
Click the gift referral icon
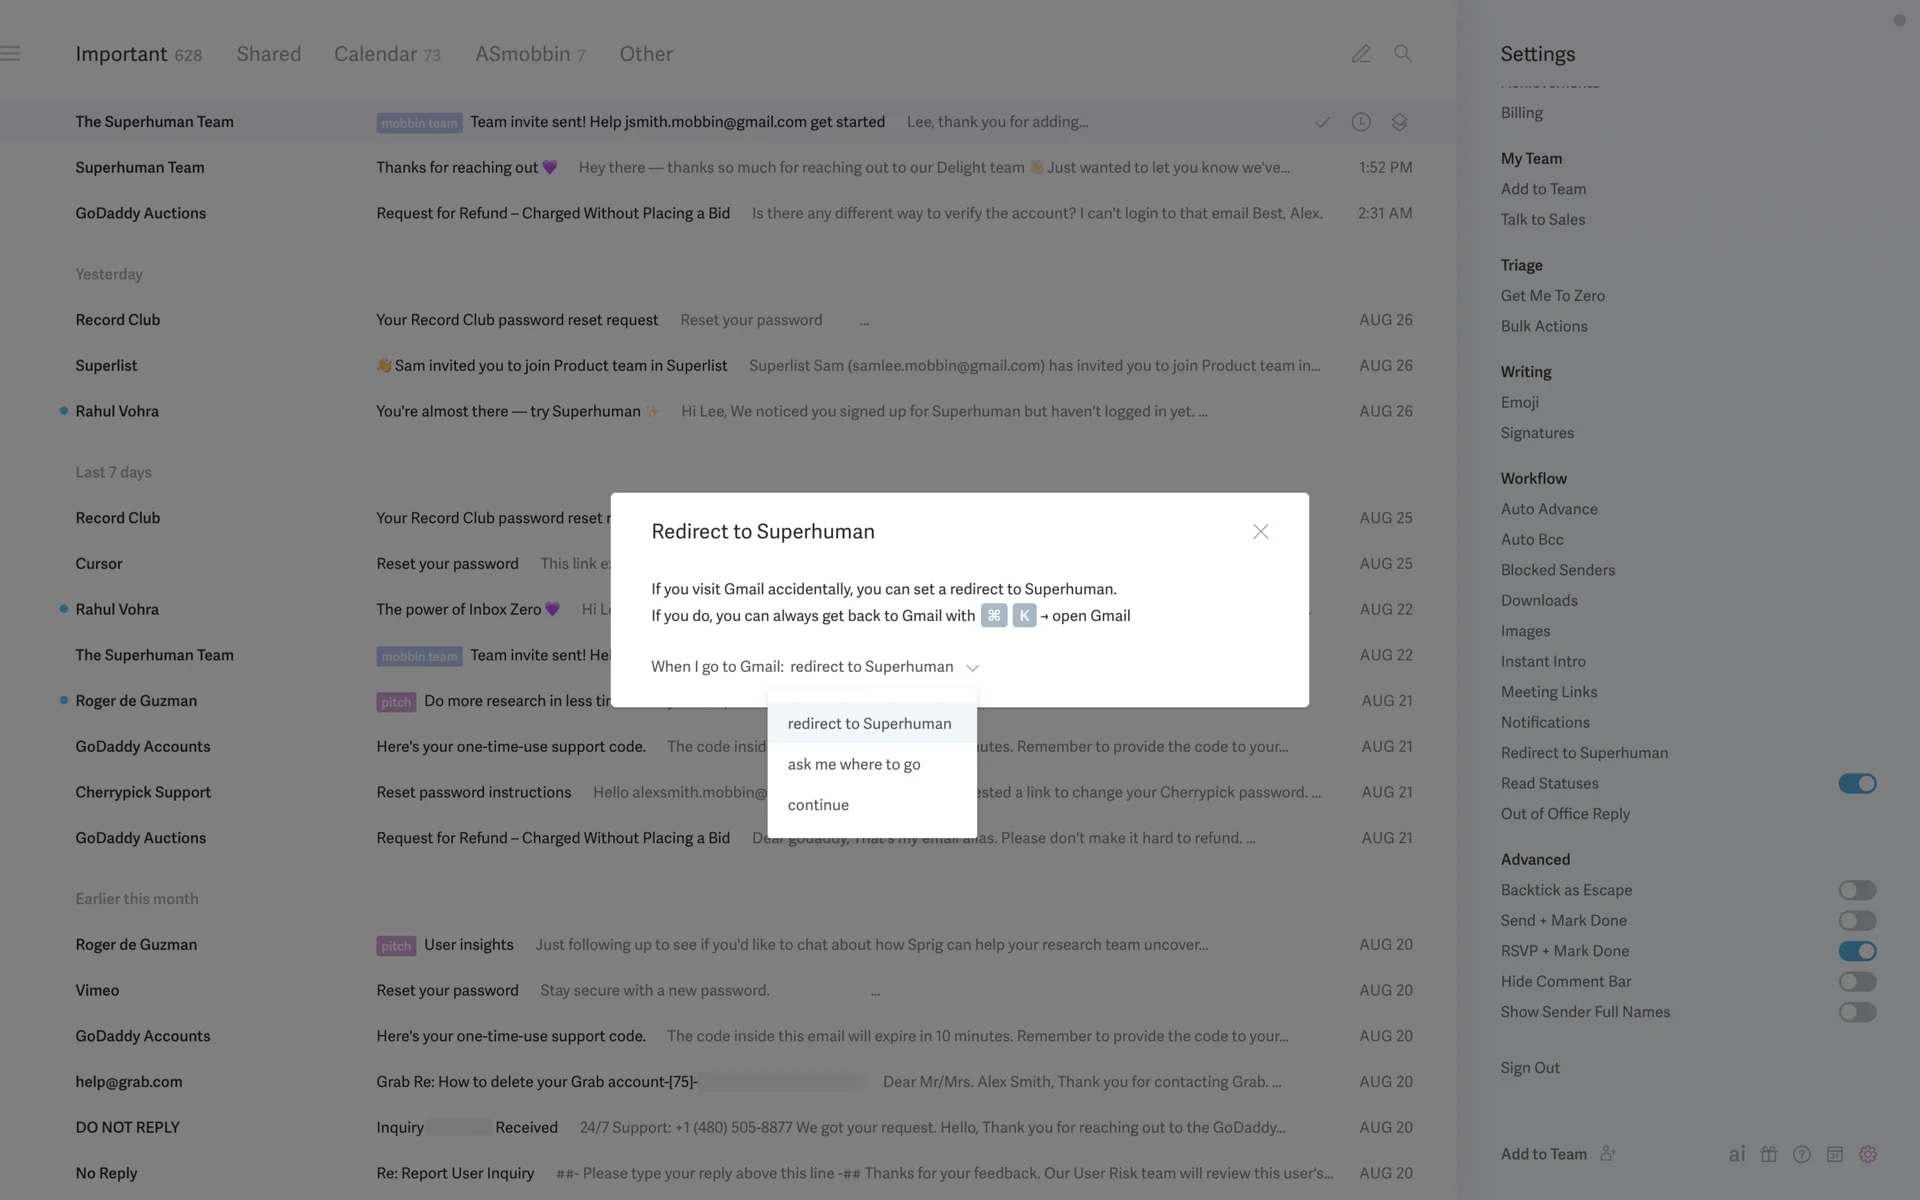point(1769,1154)
